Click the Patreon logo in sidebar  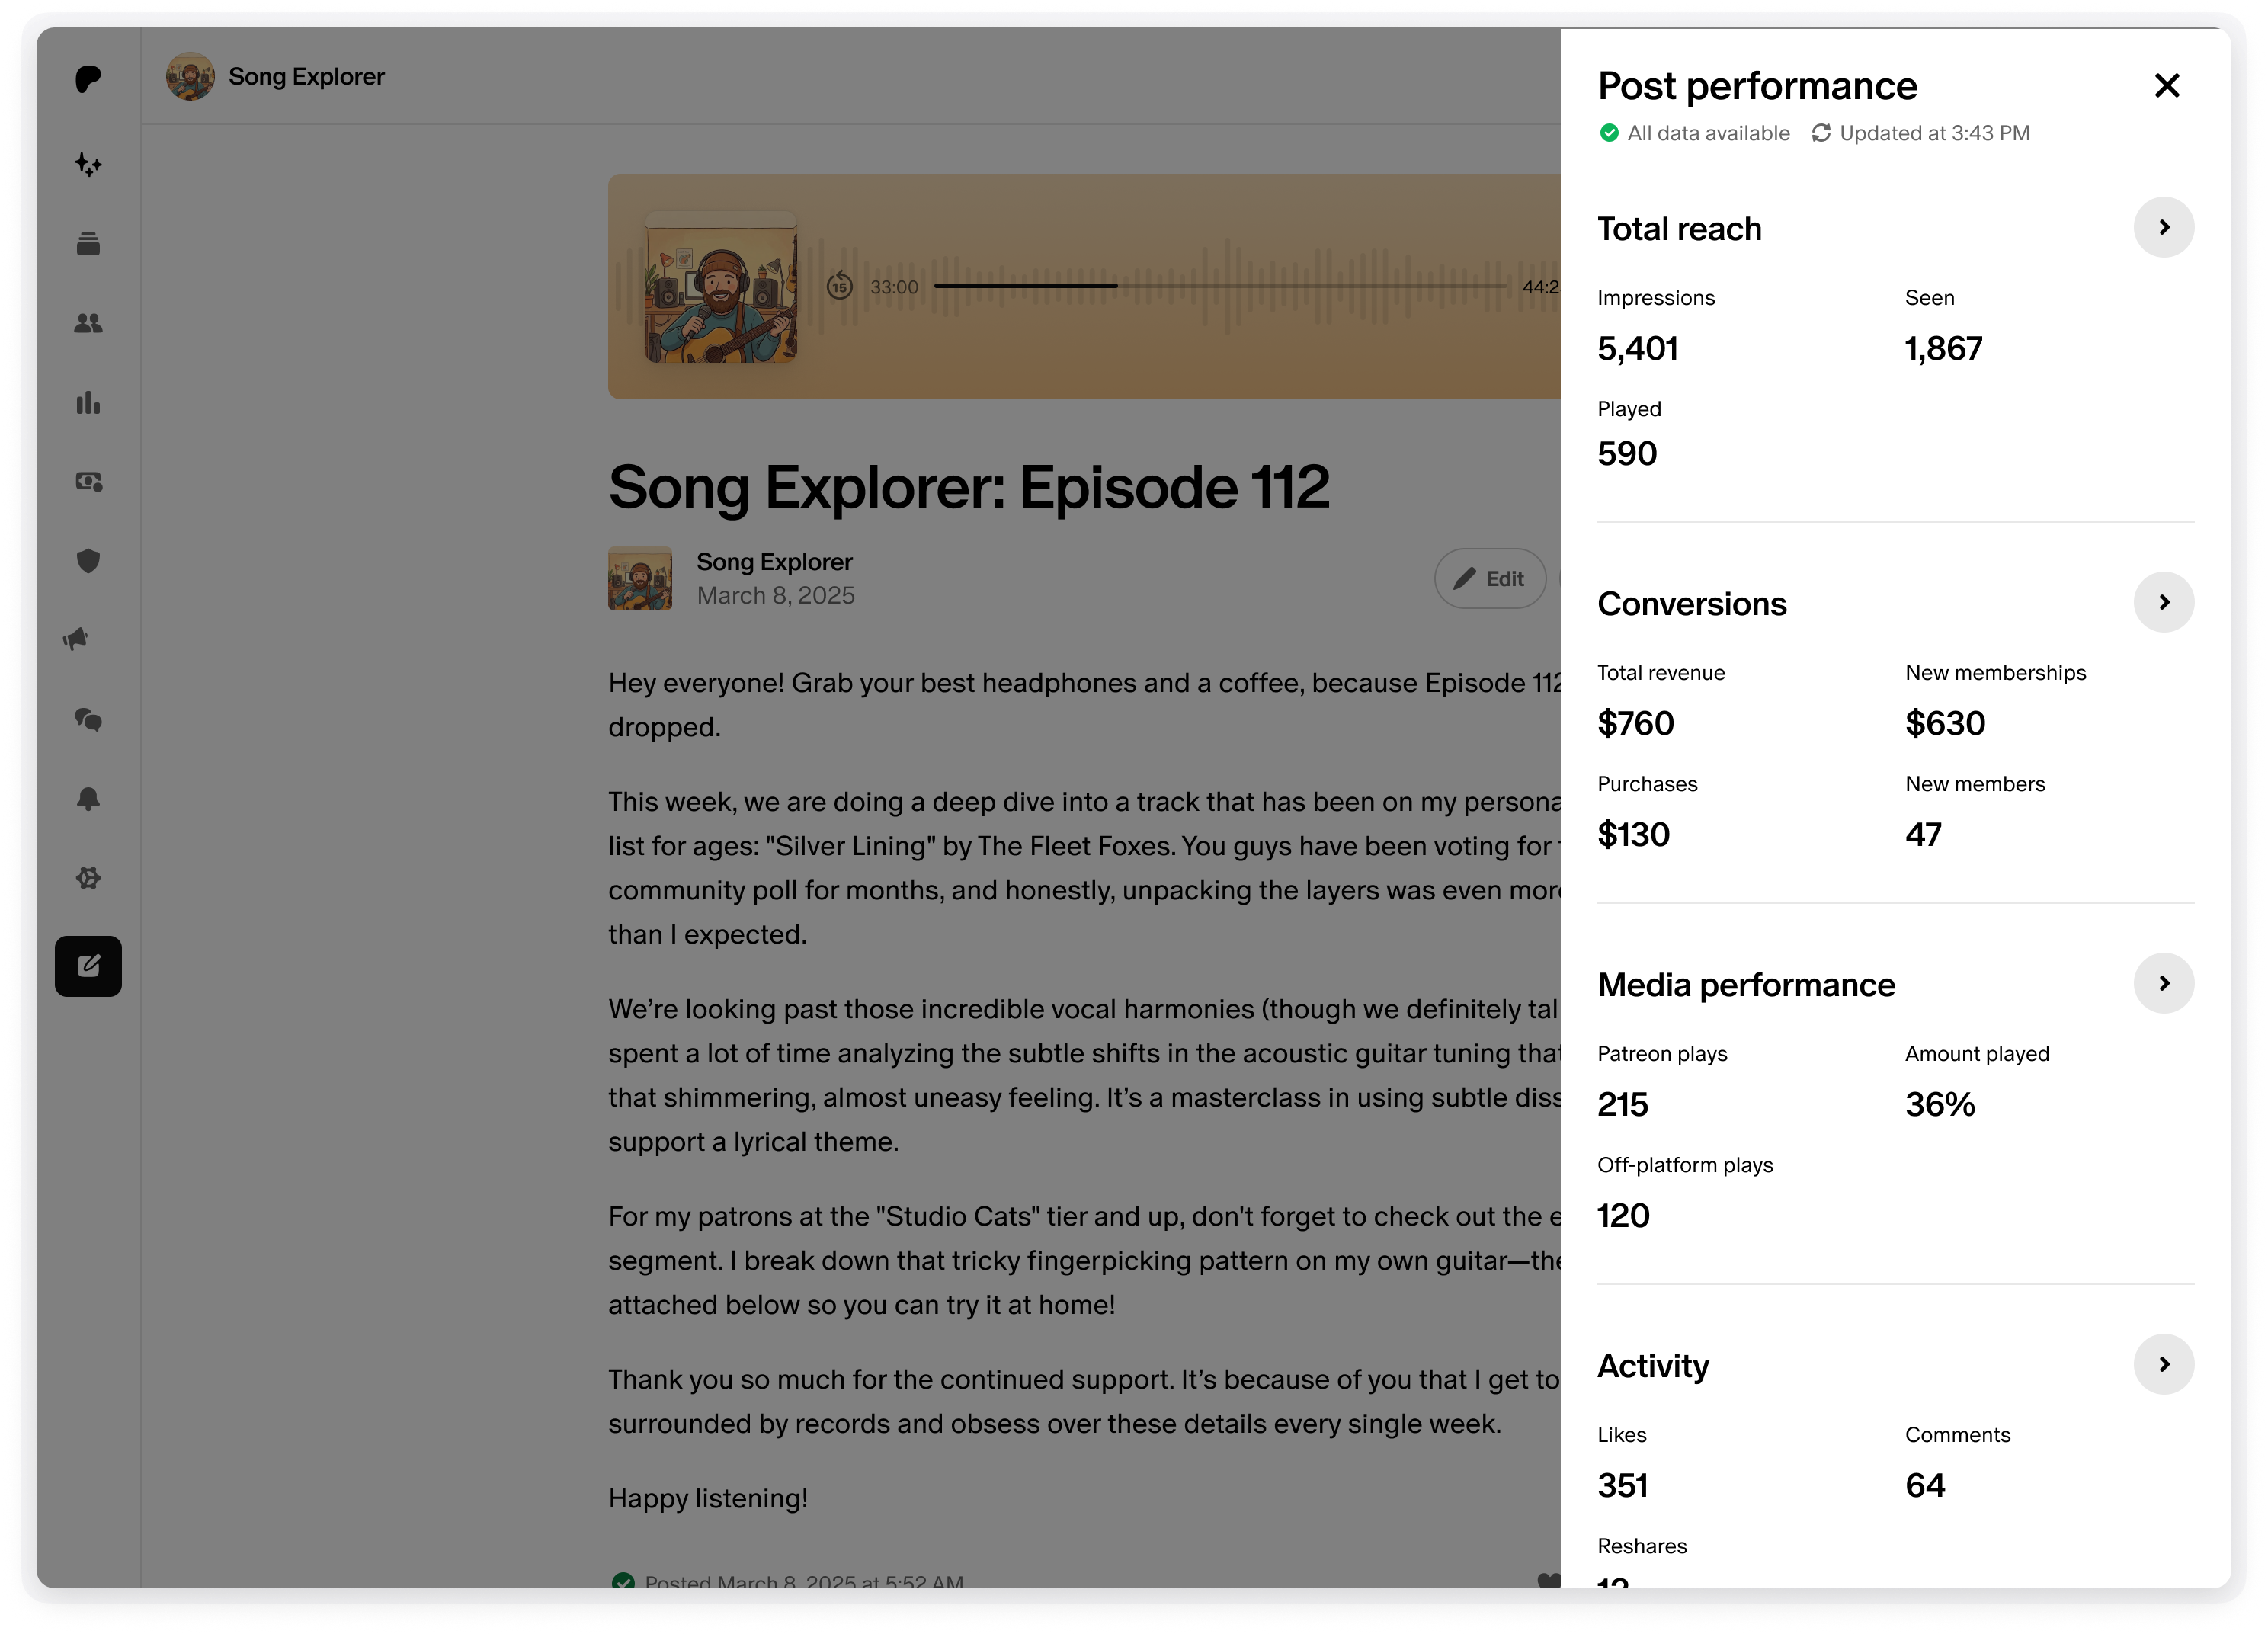click(88, 79)
